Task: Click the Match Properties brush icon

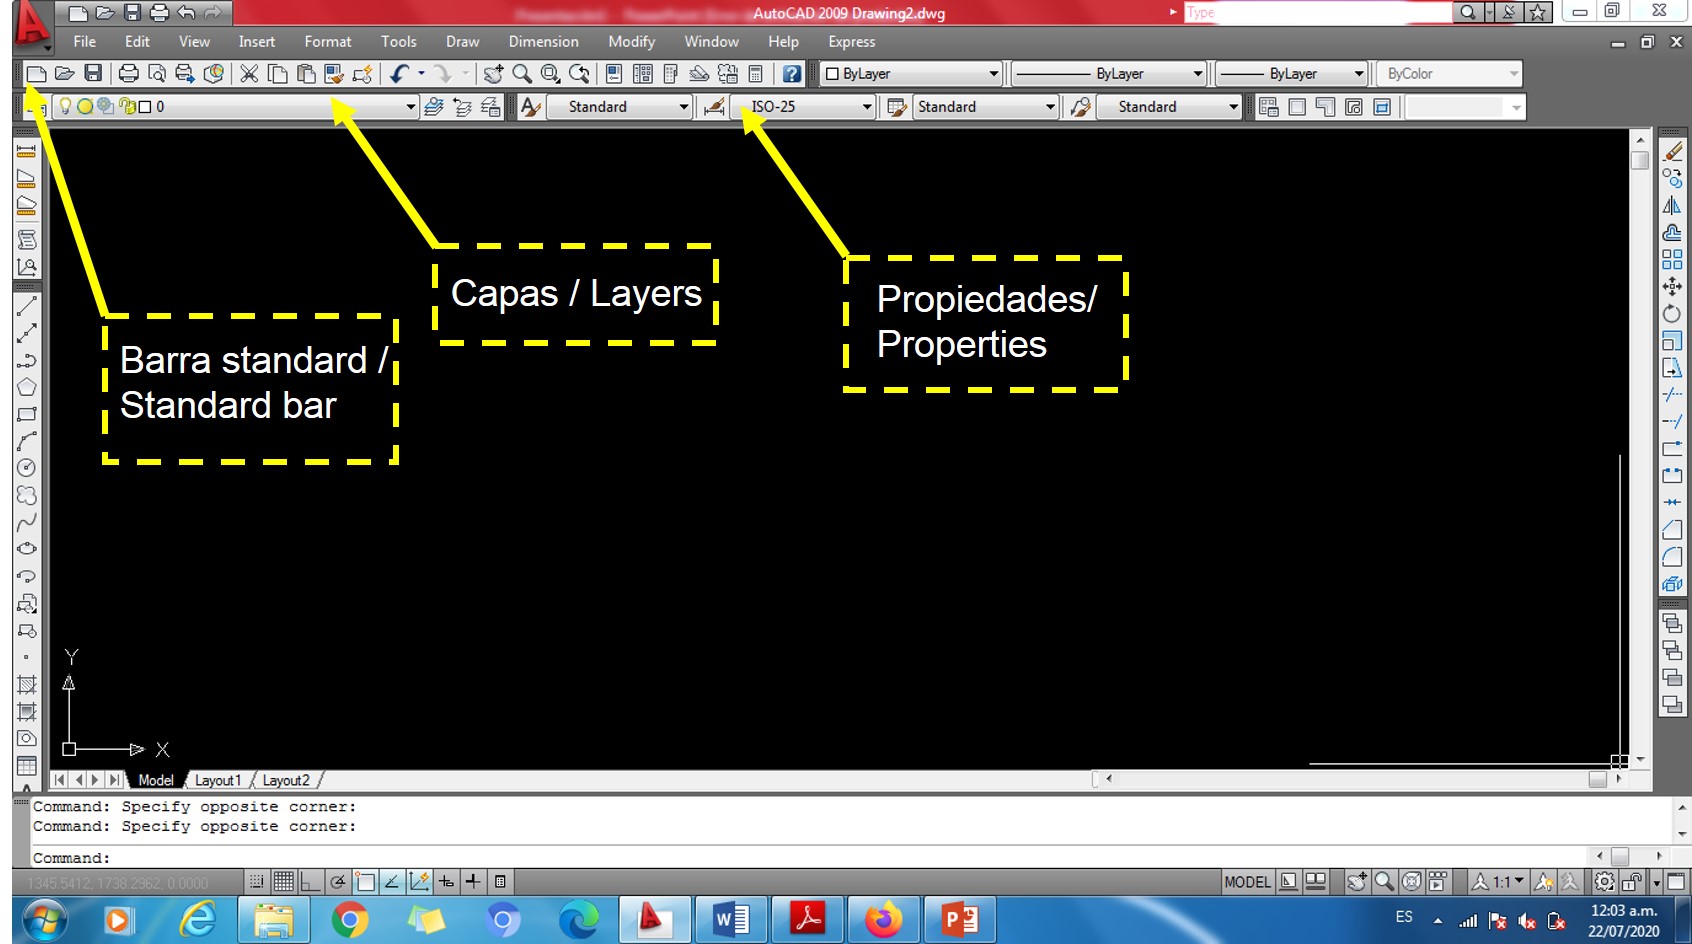Action: click(334, 74)
